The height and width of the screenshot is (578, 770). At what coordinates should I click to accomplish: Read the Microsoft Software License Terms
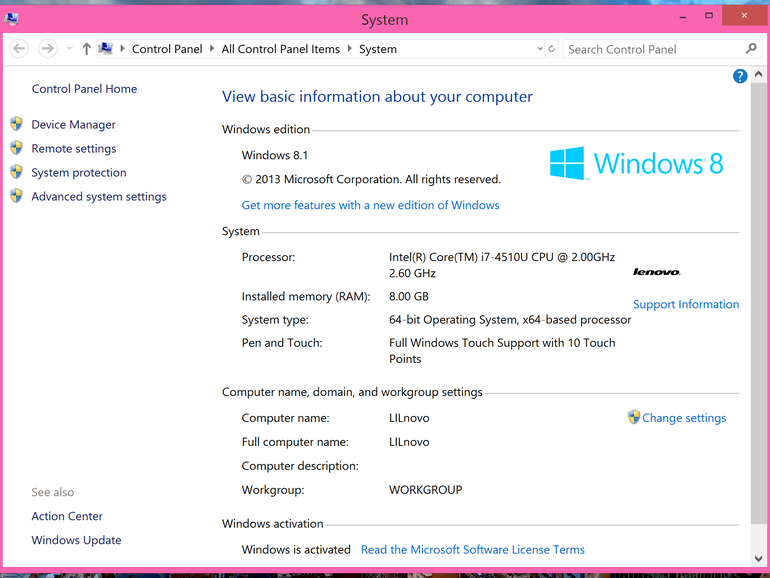[472, 550]
